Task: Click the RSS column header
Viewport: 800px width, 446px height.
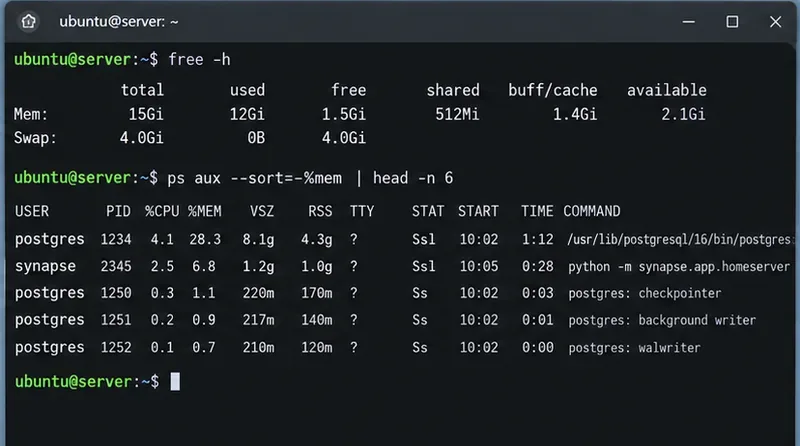Action: tap(320, 211)
